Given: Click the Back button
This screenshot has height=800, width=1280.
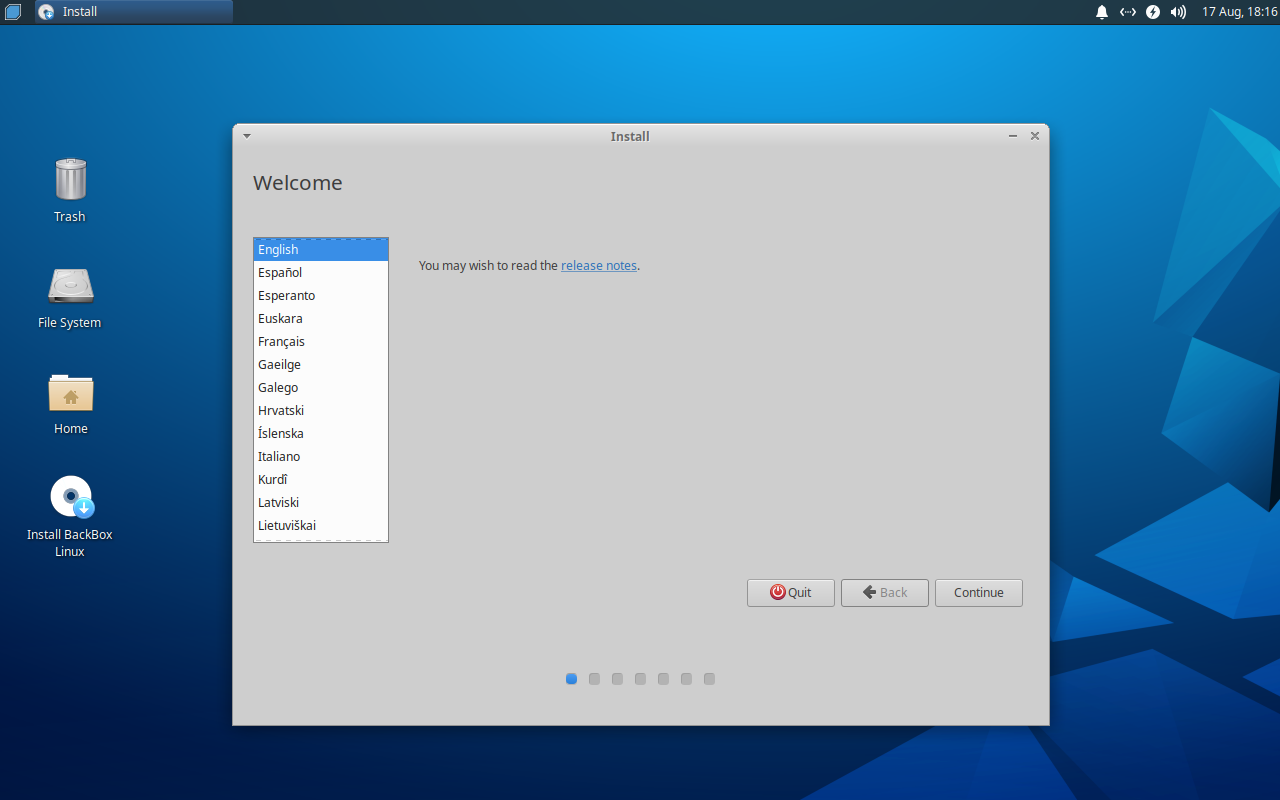Looking at the screenshot, I should point(885,593).
